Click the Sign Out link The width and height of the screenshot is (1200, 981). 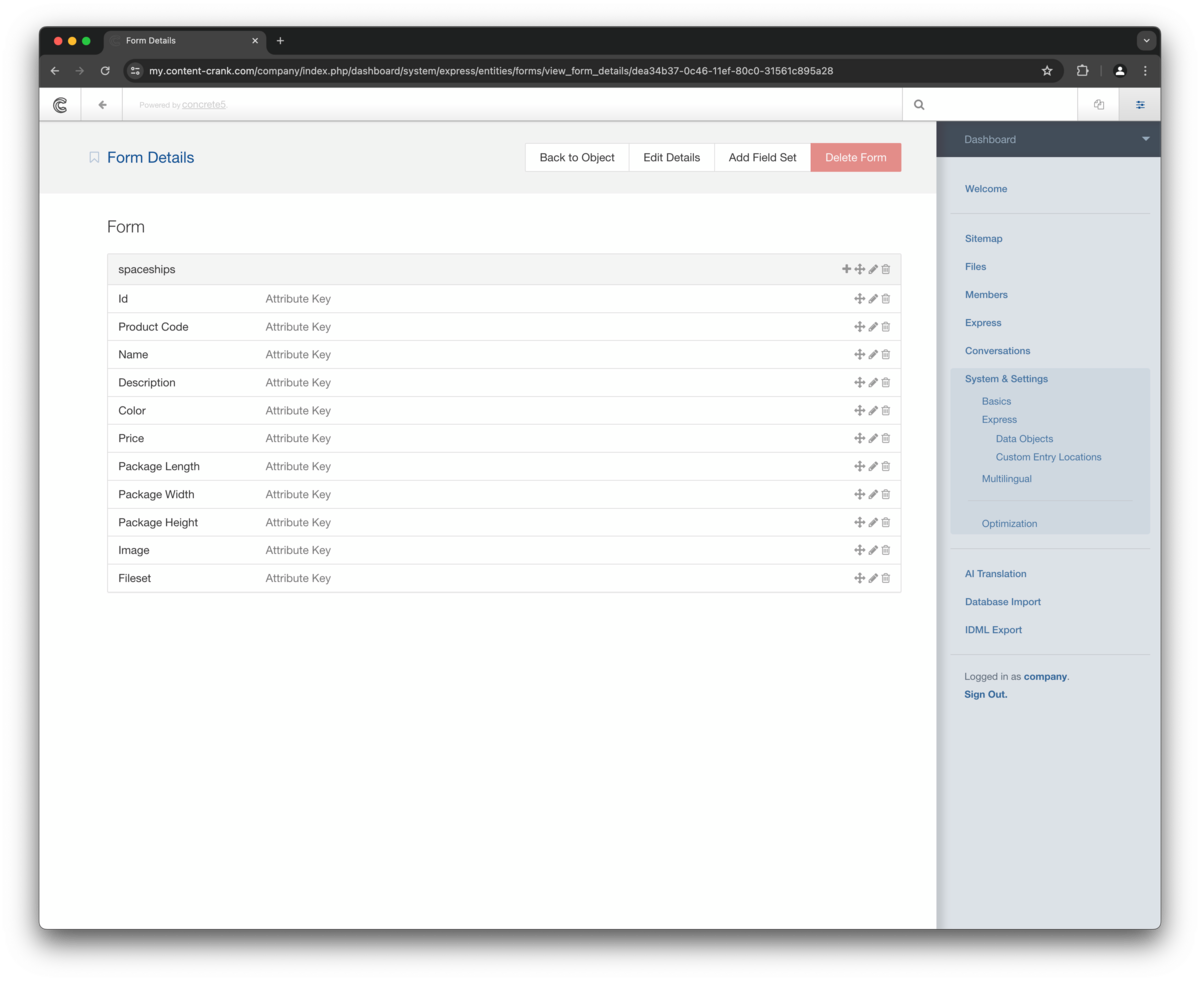(x=986, y=694)
